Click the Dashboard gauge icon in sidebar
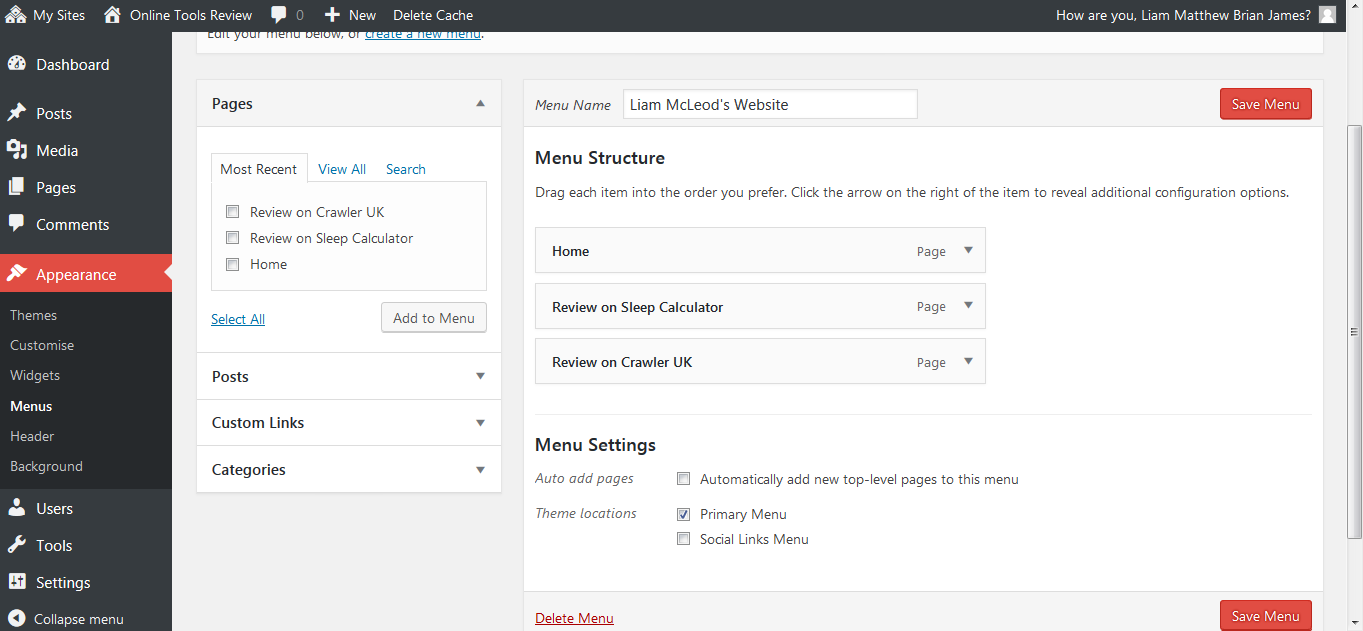The height and width of the screenshot is (631, 1363). pyautogui.click(x=17, y=64)
